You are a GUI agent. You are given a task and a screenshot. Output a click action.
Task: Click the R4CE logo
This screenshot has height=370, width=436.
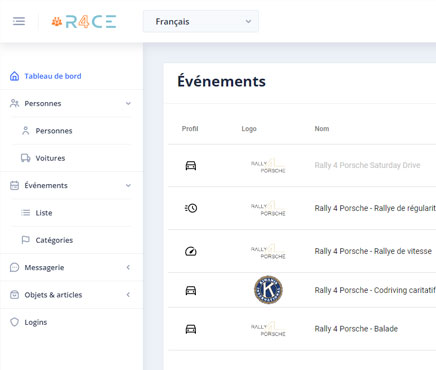coord(84,22)
